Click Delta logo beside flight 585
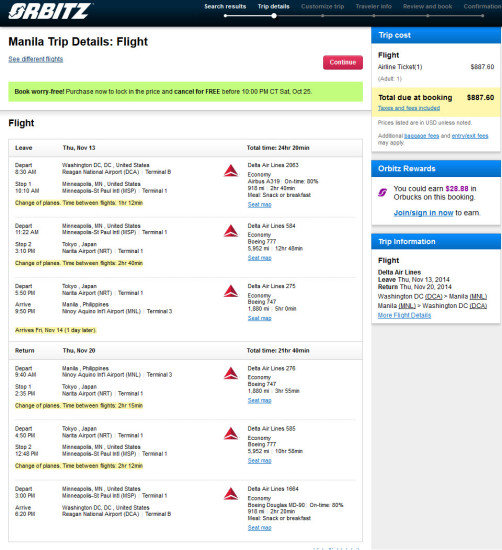Screen dimensions: 502x550 pyautogui.click(x=231, y=434)
